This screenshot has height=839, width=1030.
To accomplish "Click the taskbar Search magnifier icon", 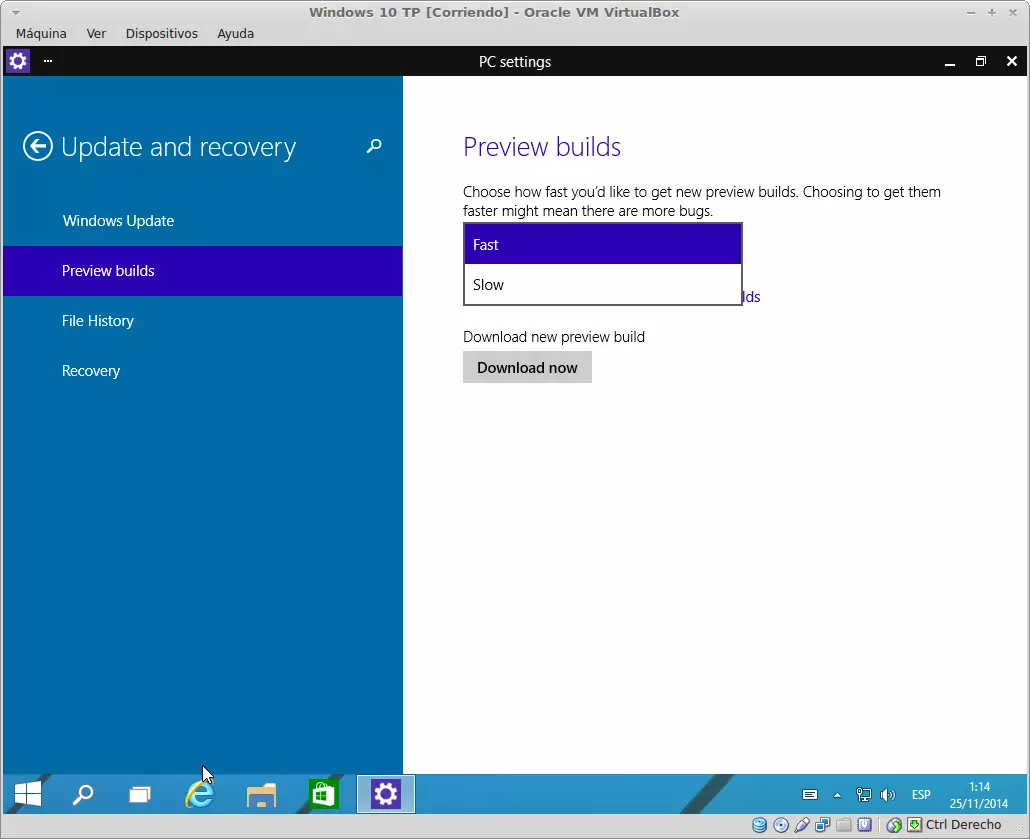I will 84,795.
